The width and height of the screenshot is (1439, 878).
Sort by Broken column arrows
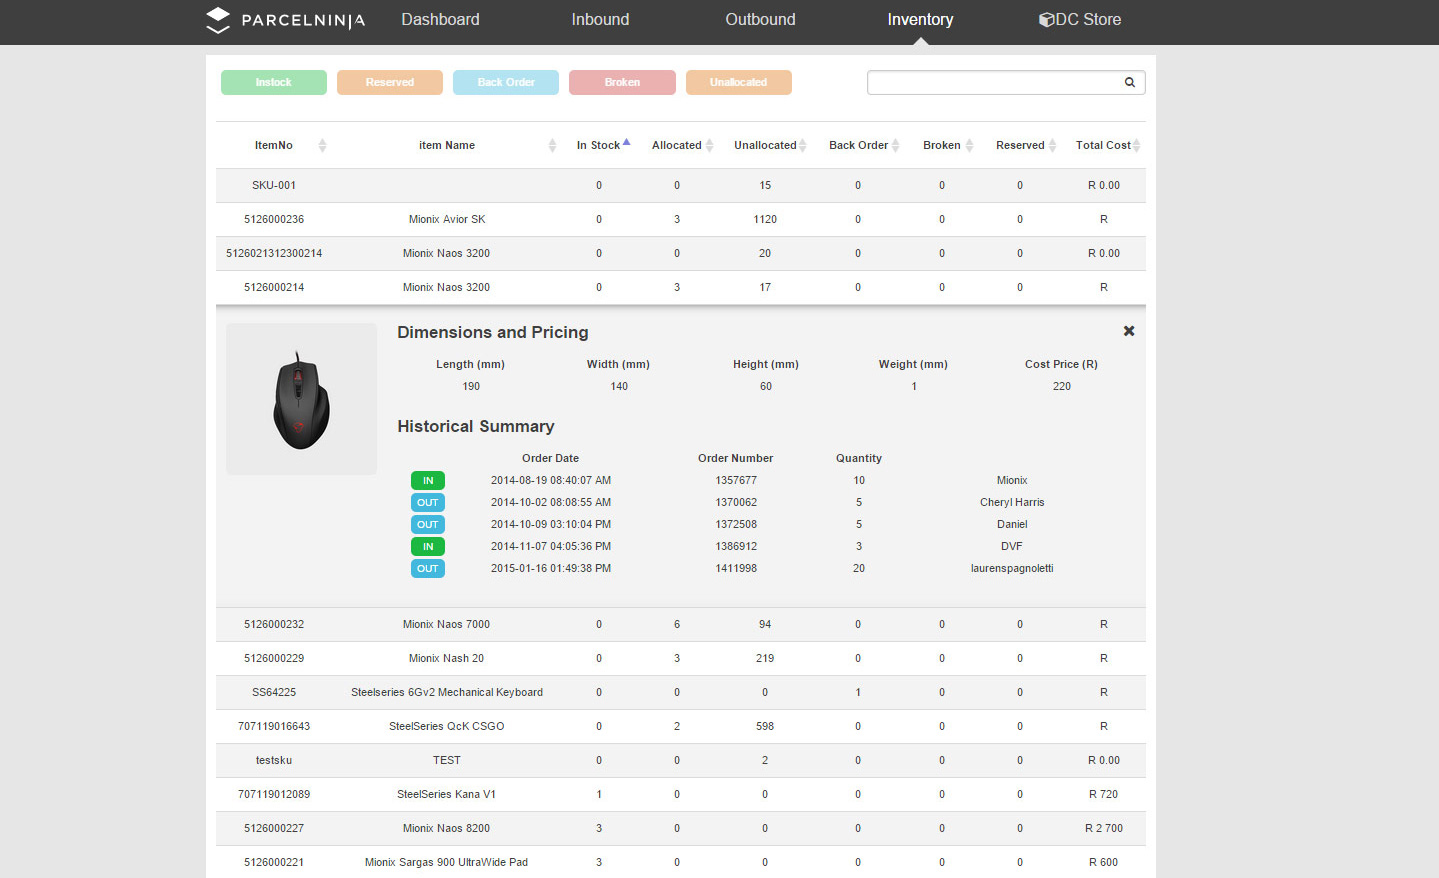969,145
